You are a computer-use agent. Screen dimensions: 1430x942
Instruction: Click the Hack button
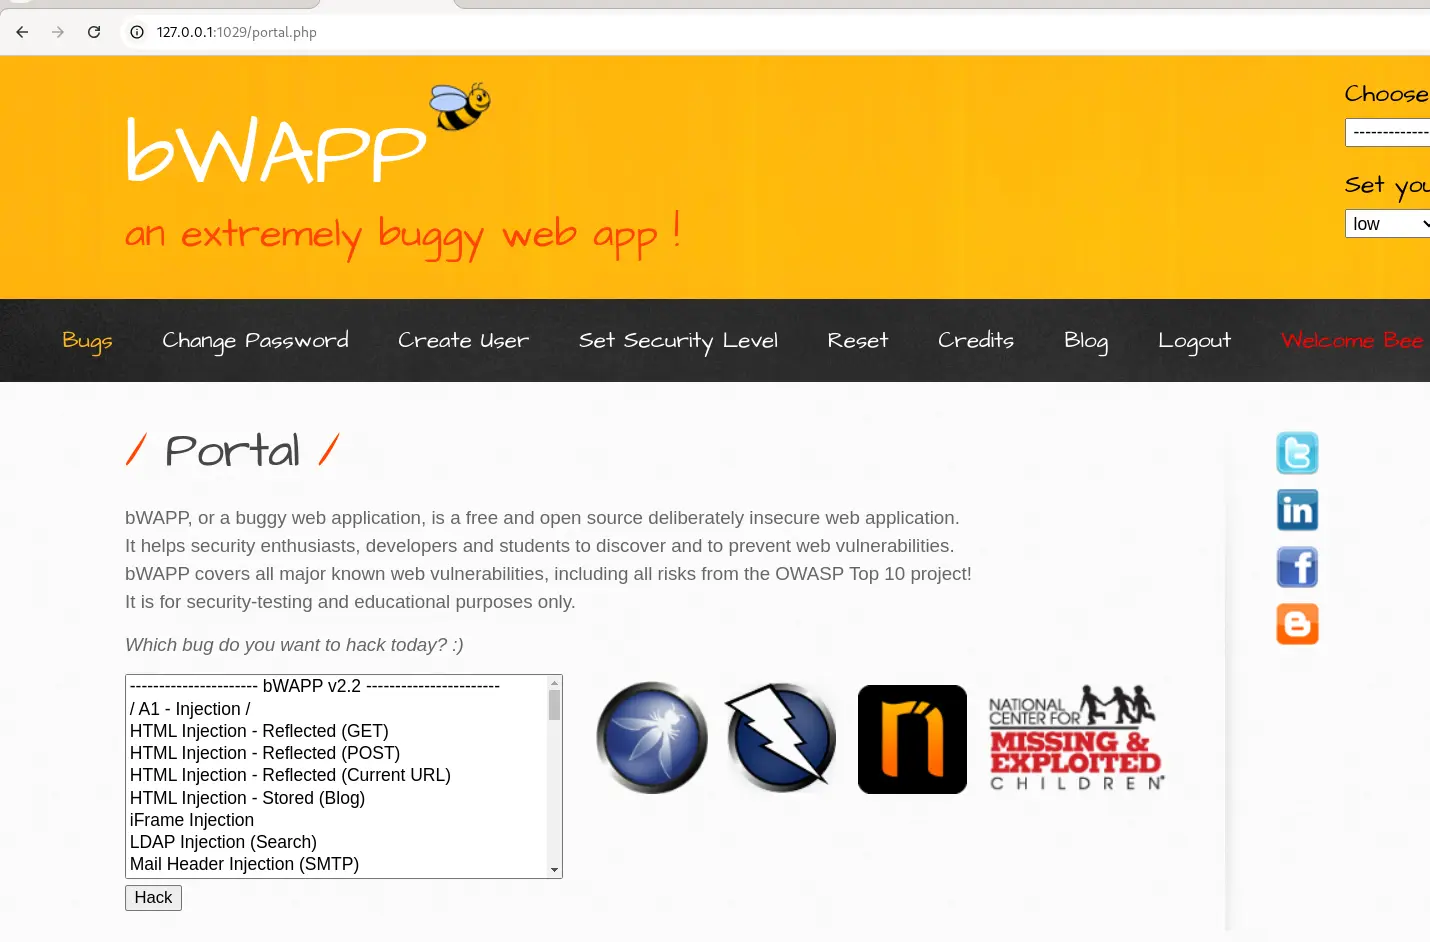(x=153, y=898)
